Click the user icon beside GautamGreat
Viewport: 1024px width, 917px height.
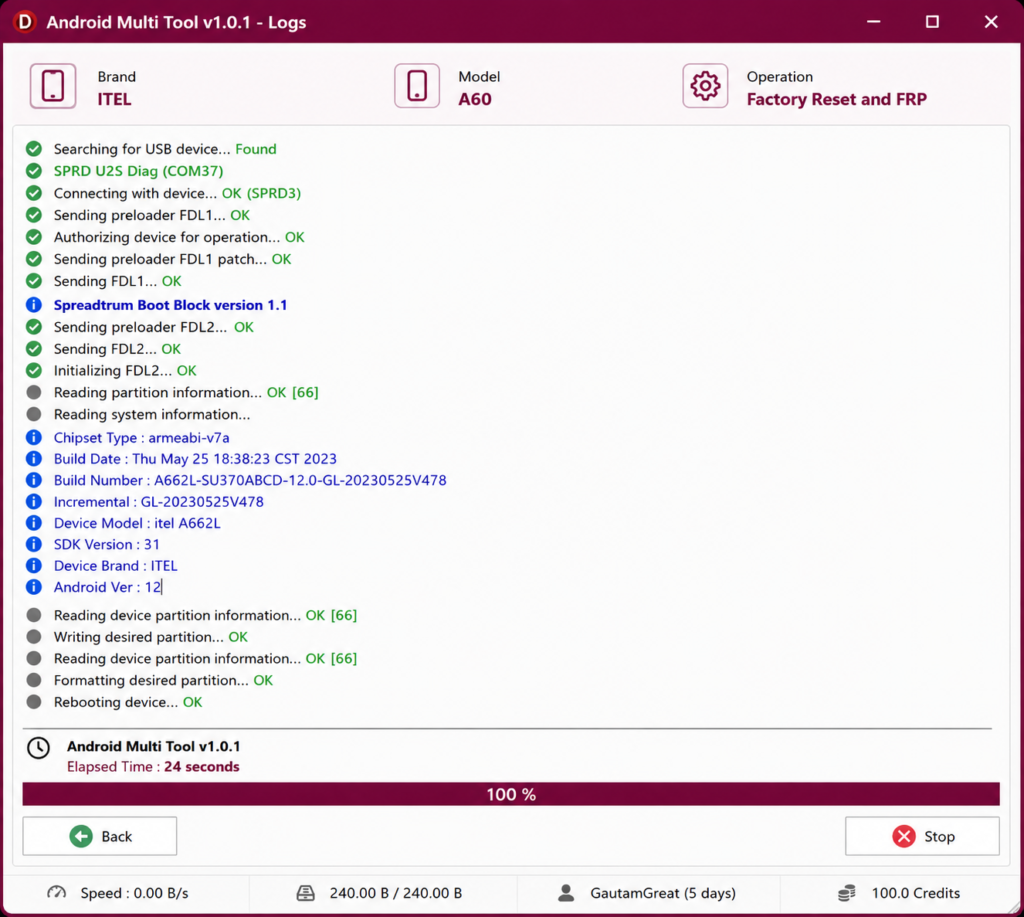click(566, 893)
